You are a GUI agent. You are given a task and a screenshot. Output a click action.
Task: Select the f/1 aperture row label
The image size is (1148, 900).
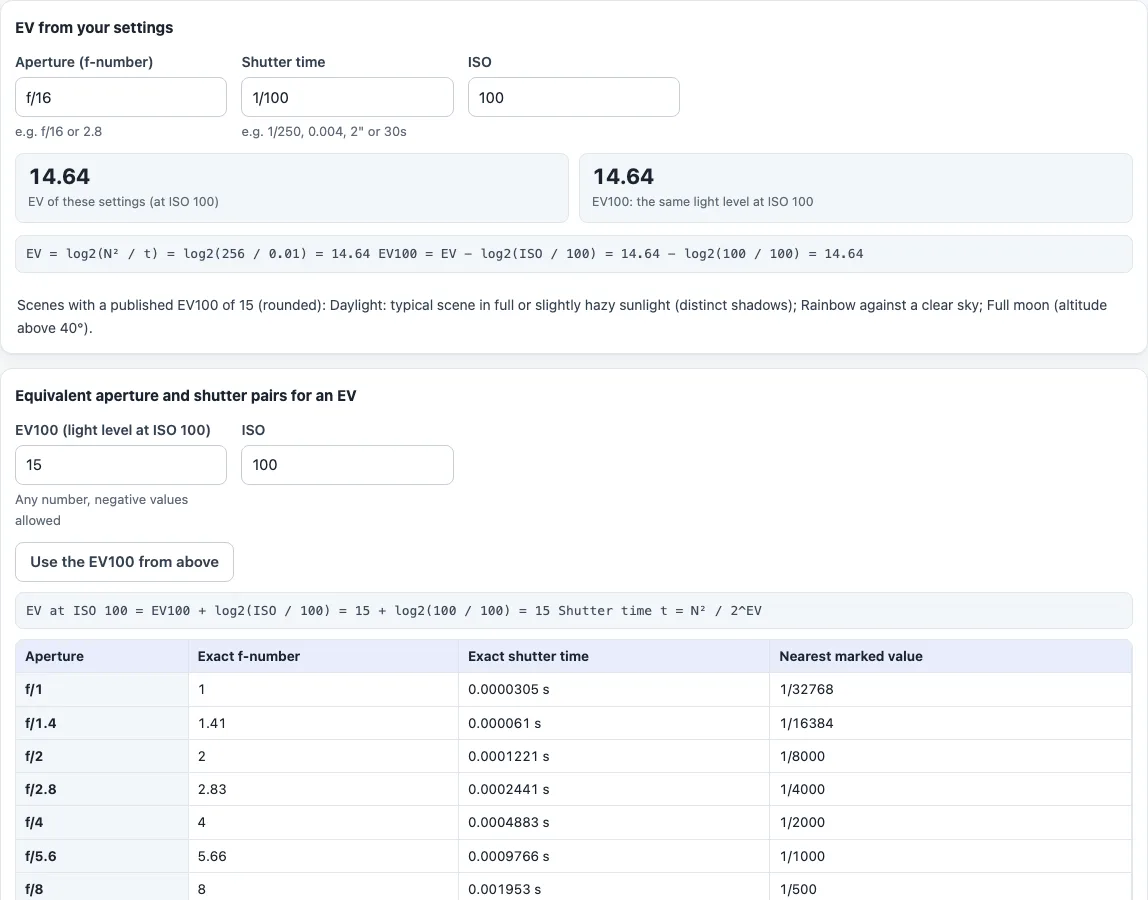[x=34, y=690]
